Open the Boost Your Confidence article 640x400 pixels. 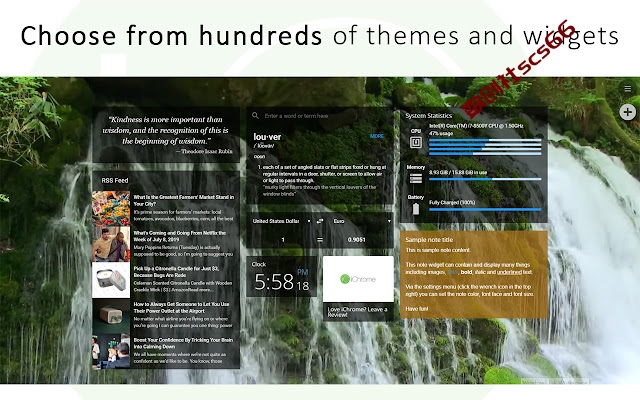tap(183, 343)
